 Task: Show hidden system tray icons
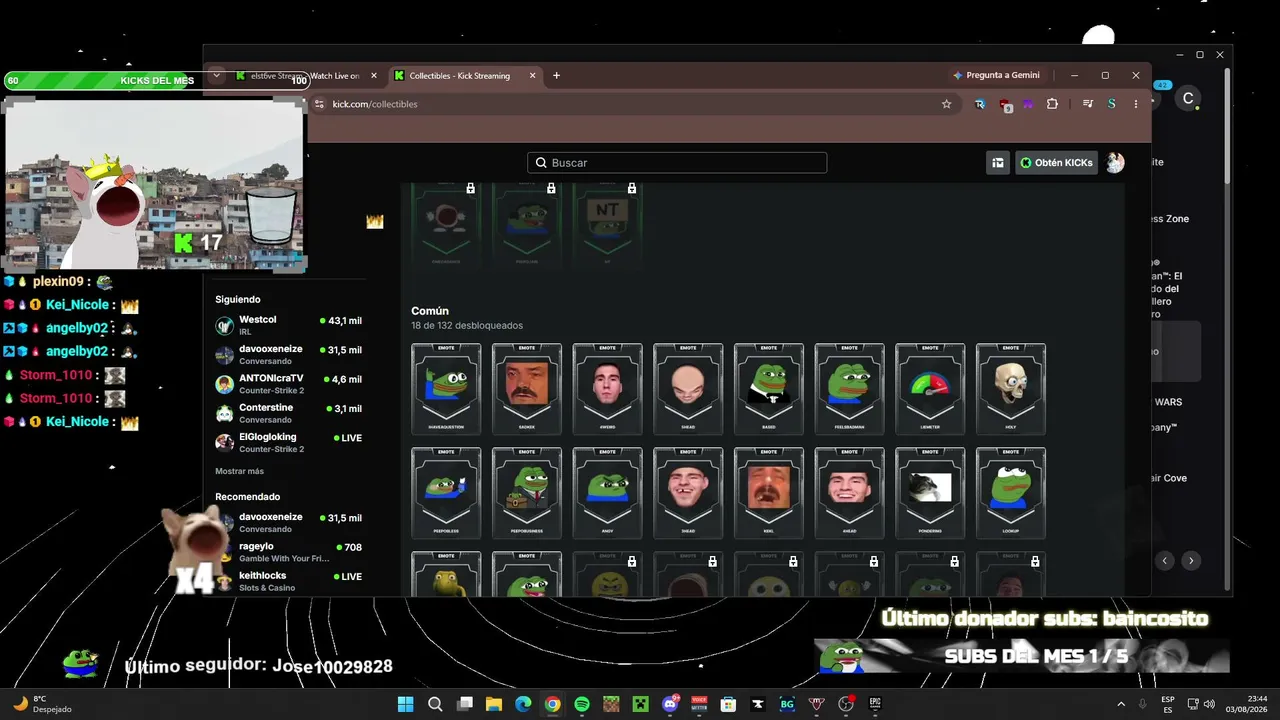pos(1120,704)
